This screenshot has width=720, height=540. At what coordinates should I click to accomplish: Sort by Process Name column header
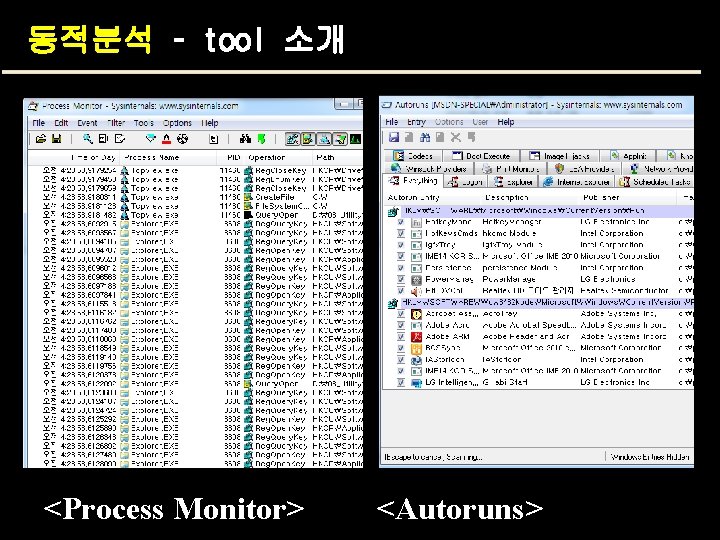pos(168,158)
